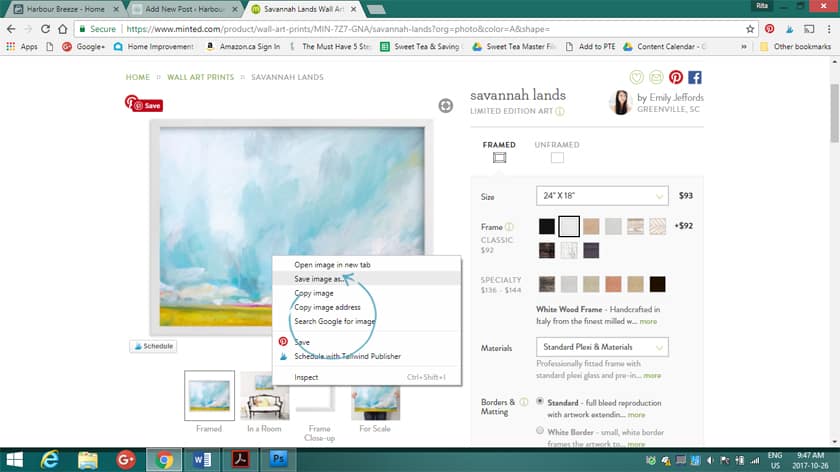Choose Copy image from context menu
This screenshot has width=840, height=472.
366,293
